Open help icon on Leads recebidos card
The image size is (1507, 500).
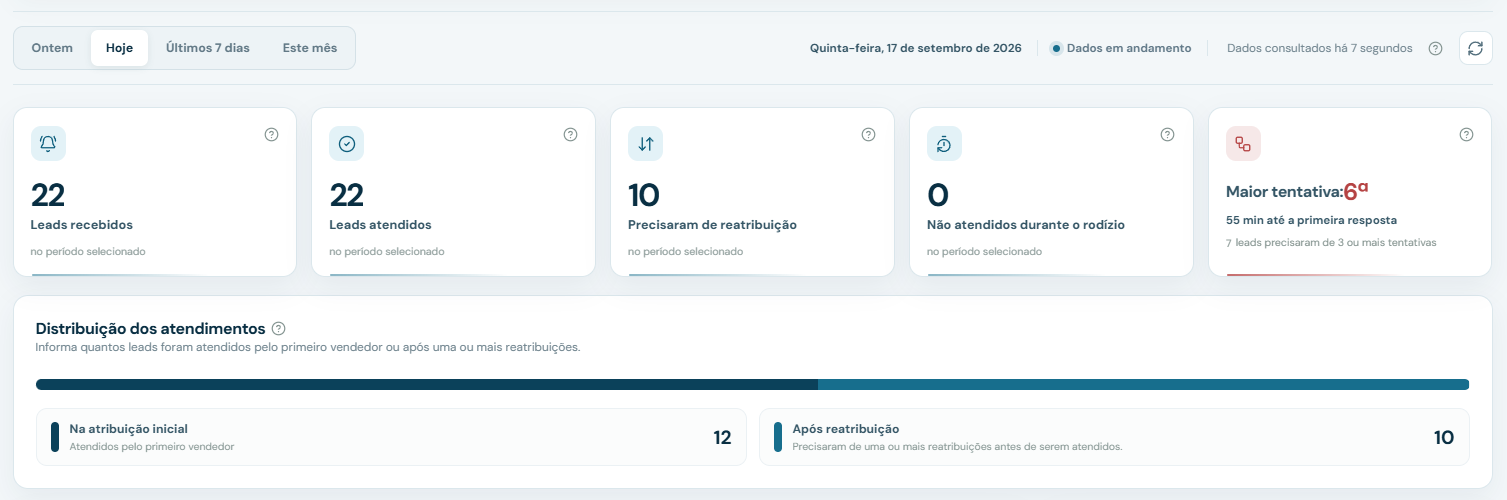[x=272, y=134]
